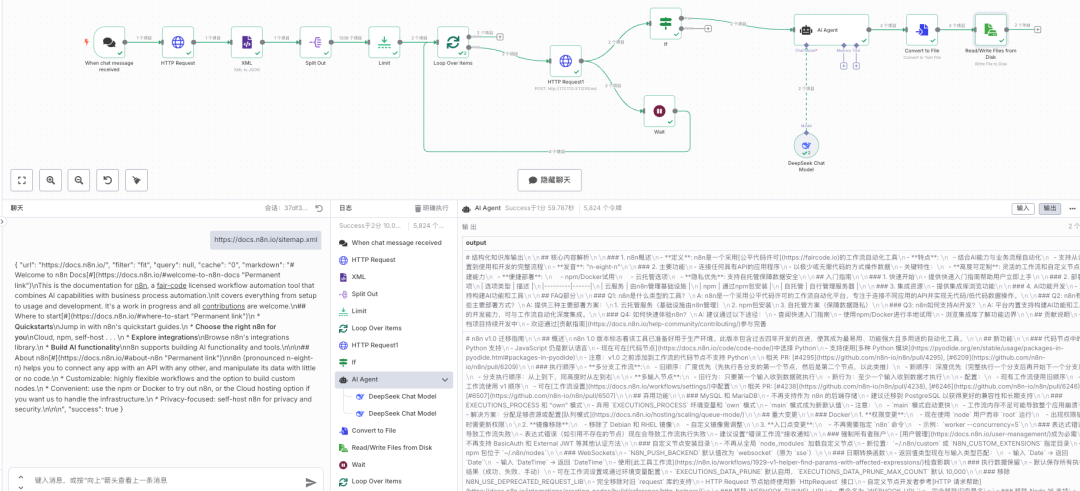The width and height of the screenshot is (1080, 491).
Task: Select AI Agent in the log list
Action: click(394, 379)
